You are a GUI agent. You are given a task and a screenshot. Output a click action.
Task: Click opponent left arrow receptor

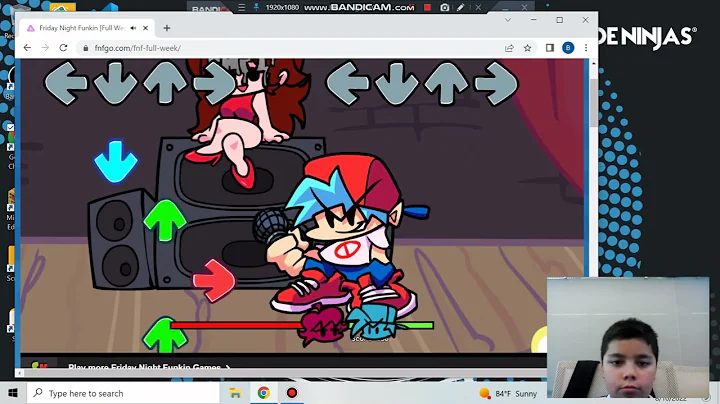[x=66, y=83]
